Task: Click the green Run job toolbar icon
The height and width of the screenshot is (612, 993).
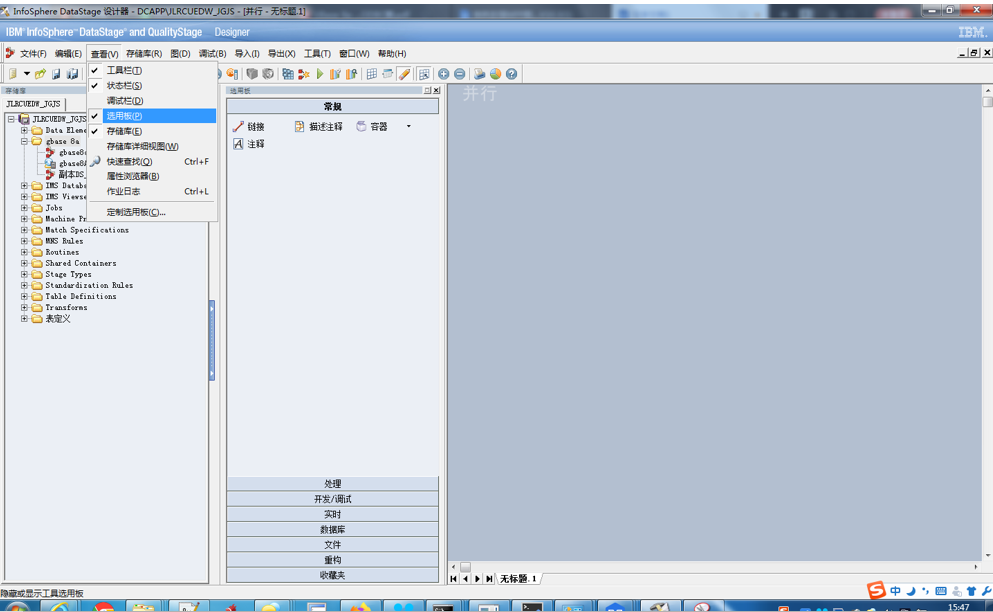Action: pos(320,74)
